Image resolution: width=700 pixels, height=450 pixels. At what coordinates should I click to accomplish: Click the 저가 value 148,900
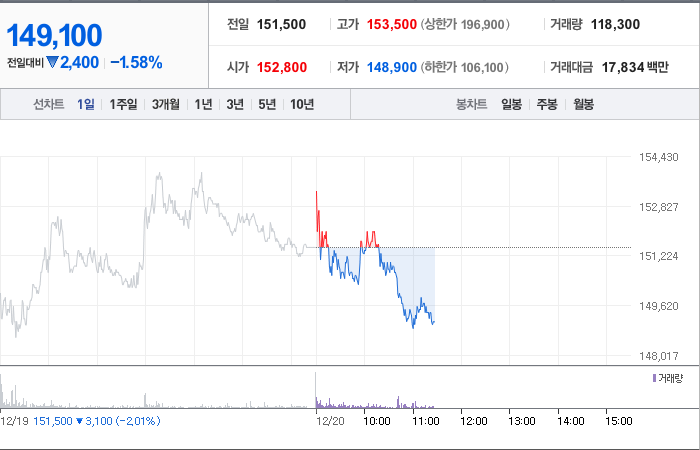(392, 67)
